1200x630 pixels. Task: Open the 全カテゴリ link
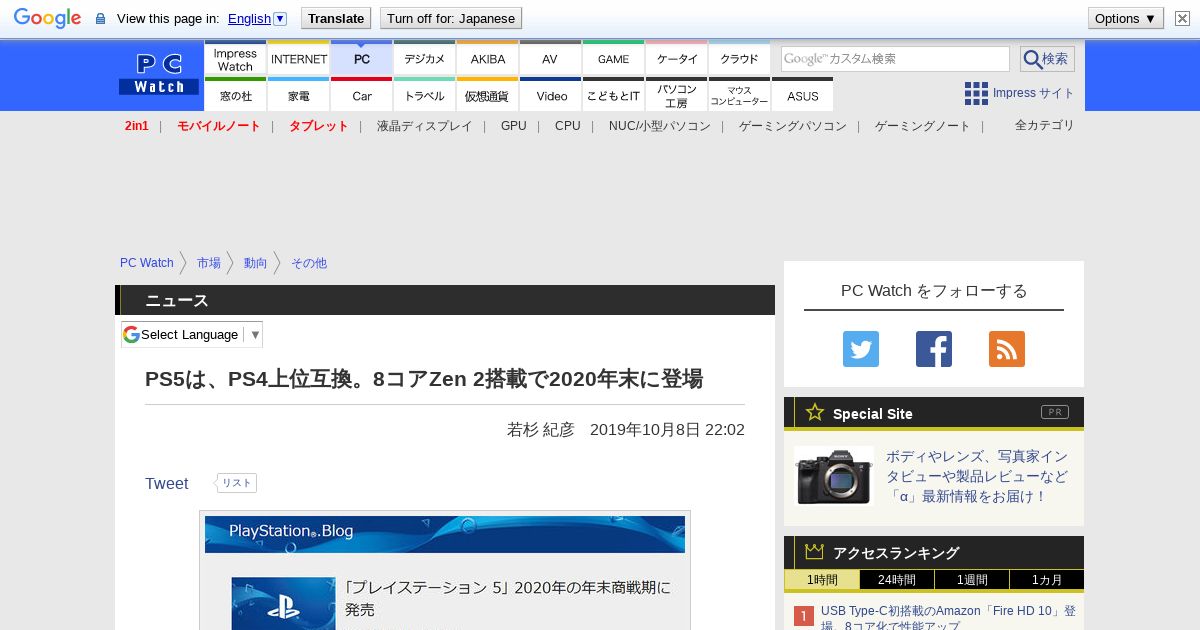[x=1044, y=125]
